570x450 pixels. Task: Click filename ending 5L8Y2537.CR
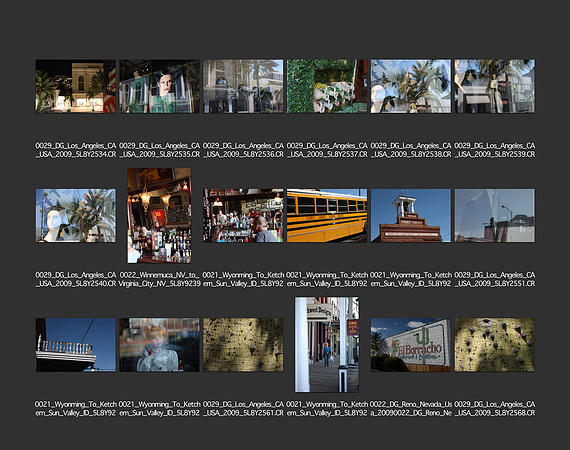[x=327, y=150]
